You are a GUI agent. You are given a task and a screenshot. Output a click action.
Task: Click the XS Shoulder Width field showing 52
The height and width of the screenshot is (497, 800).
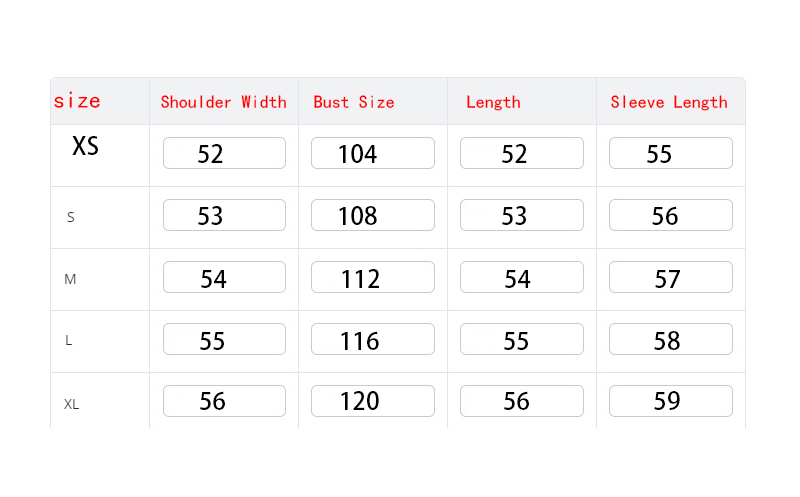[x=224, y=153]
